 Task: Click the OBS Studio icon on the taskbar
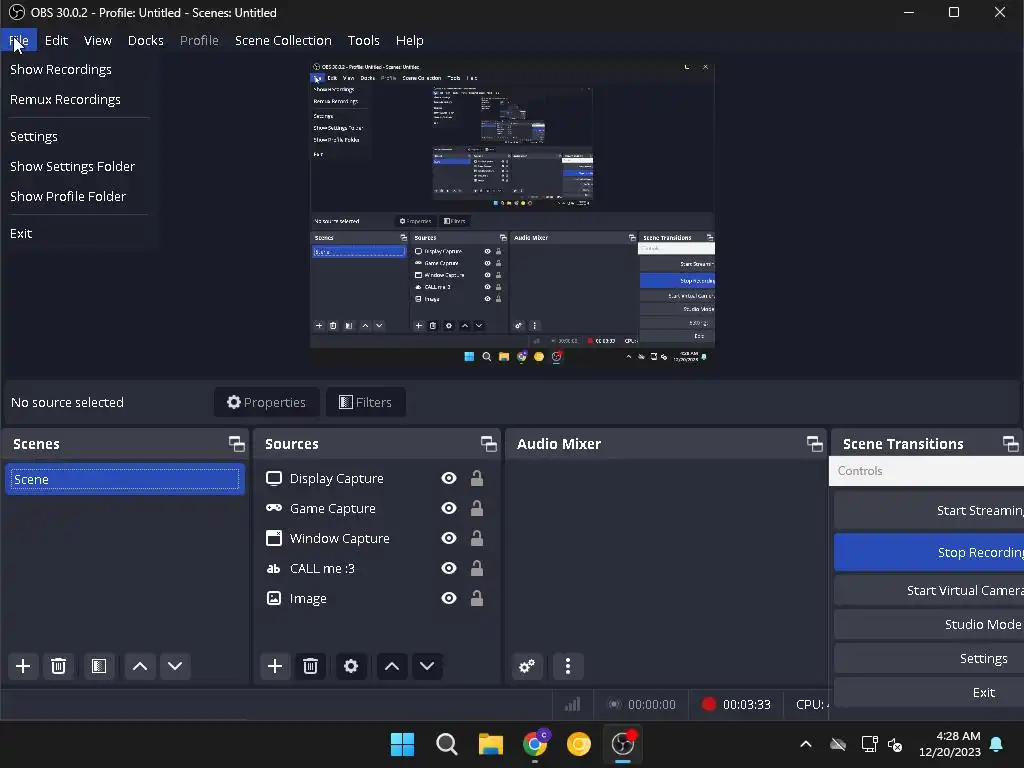click(x=622, y=744)
